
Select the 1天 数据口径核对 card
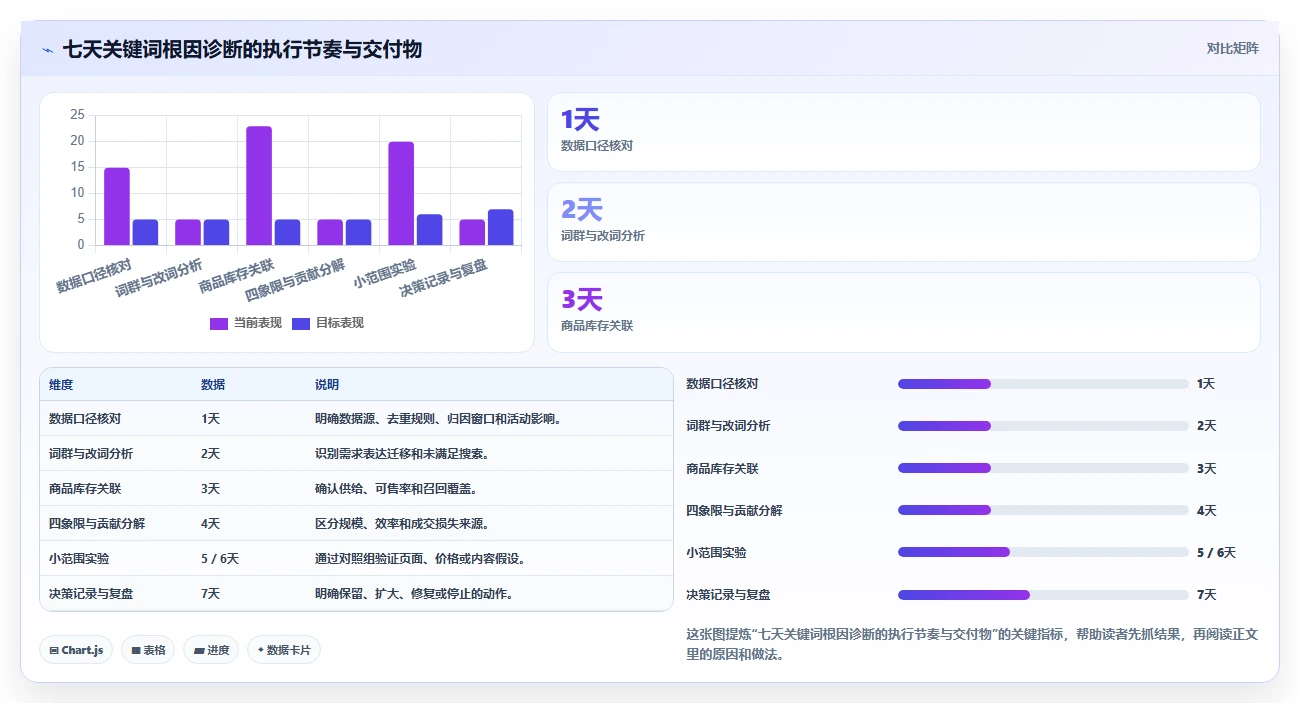point(904,132)
